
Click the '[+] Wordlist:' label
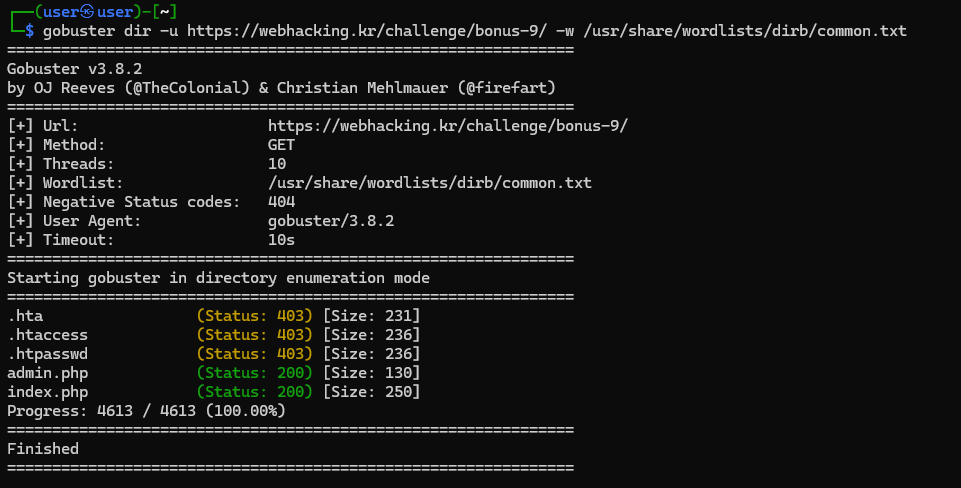[65, 183]
